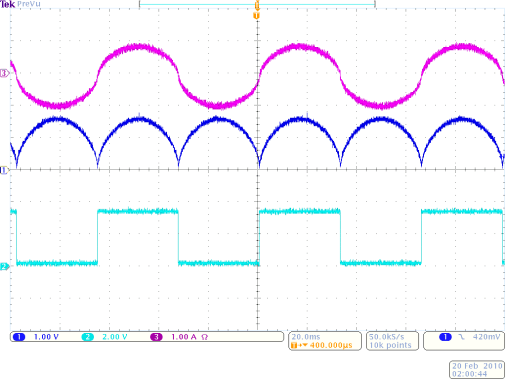Click the PreVu acquisition status label
This screenshot has width=506, height=380.
pos(29,4)
